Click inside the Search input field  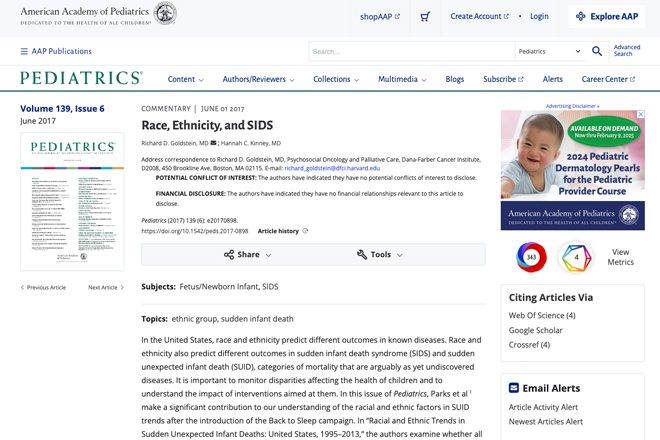pyautogui.click(x=412, y=51)
